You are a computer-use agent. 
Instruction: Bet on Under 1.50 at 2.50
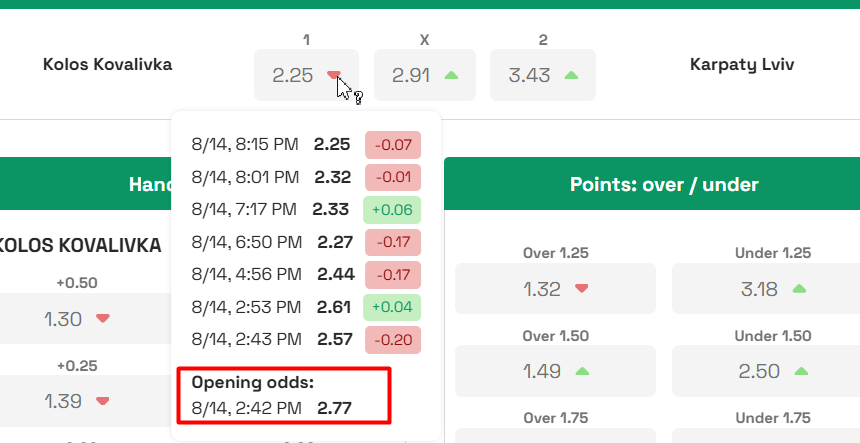[760, 372]
